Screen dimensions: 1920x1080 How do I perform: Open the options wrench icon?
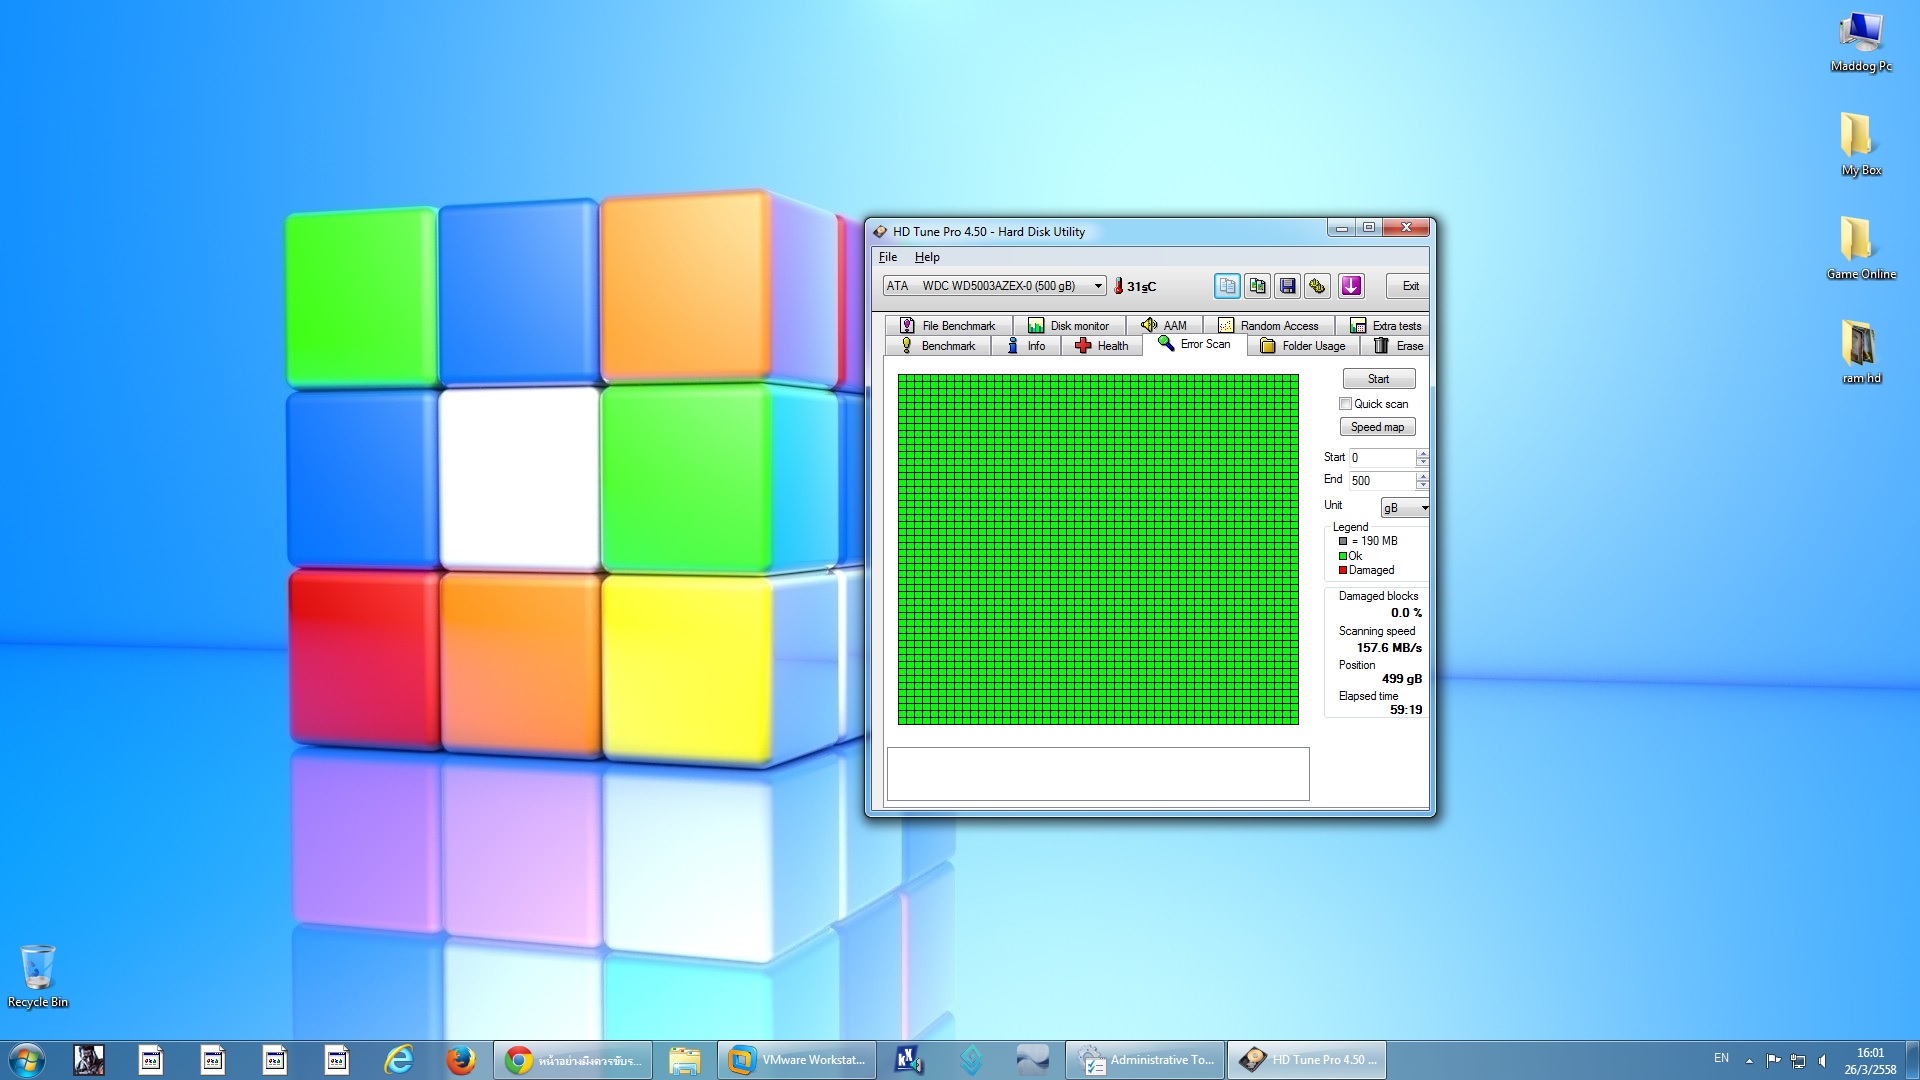coord(1318,286)
